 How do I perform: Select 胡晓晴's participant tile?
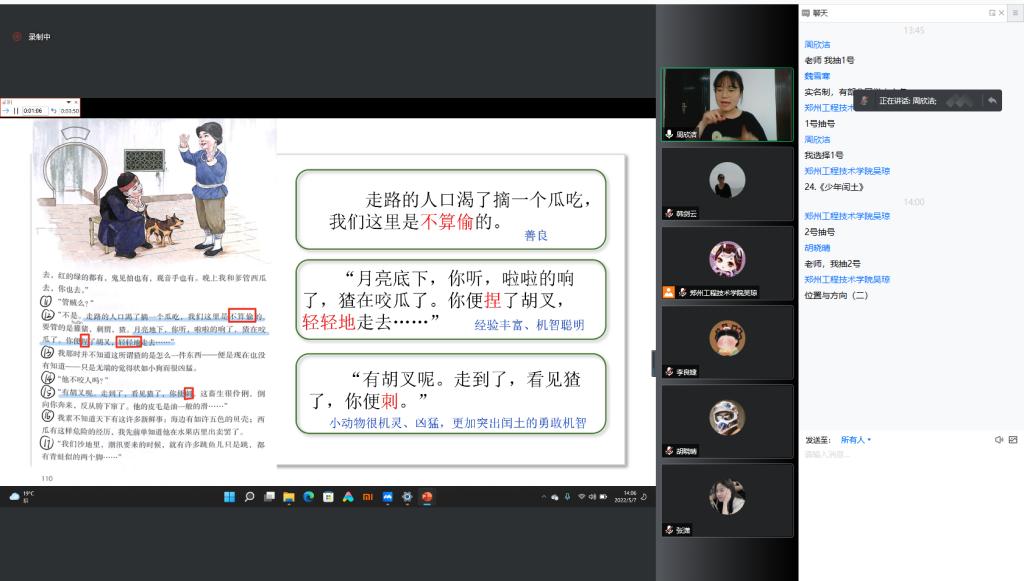coord(728,421)
